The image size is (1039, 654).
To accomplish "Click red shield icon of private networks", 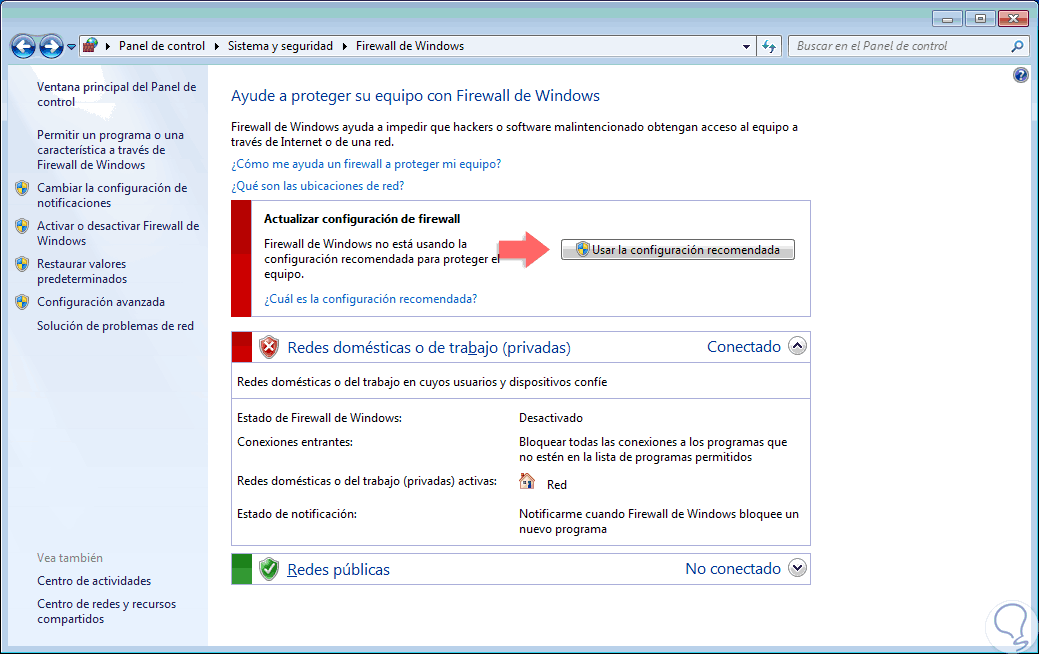I will click(268, 347).
